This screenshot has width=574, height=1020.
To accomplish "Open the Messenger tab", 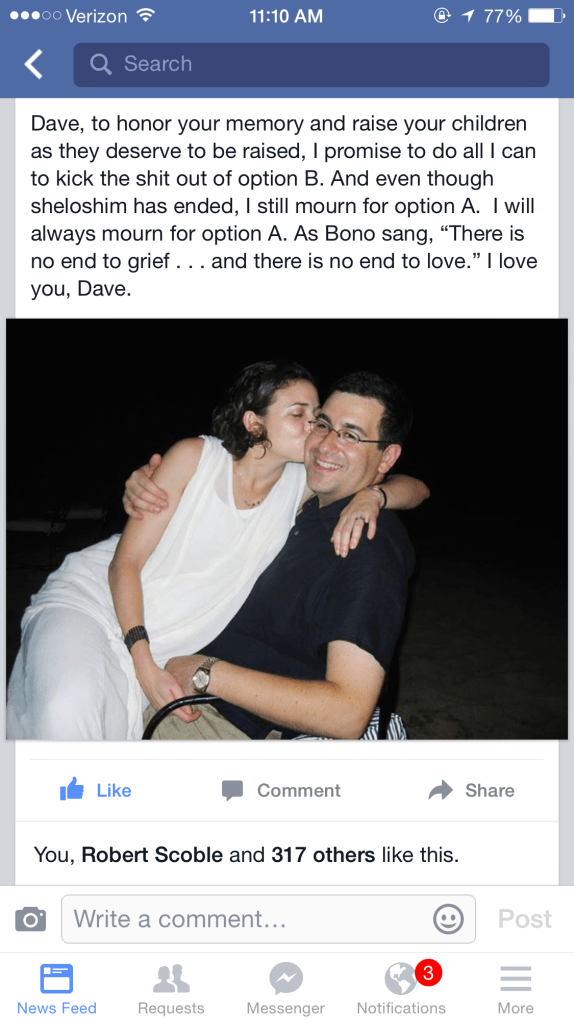I will (x=286, y=987).
